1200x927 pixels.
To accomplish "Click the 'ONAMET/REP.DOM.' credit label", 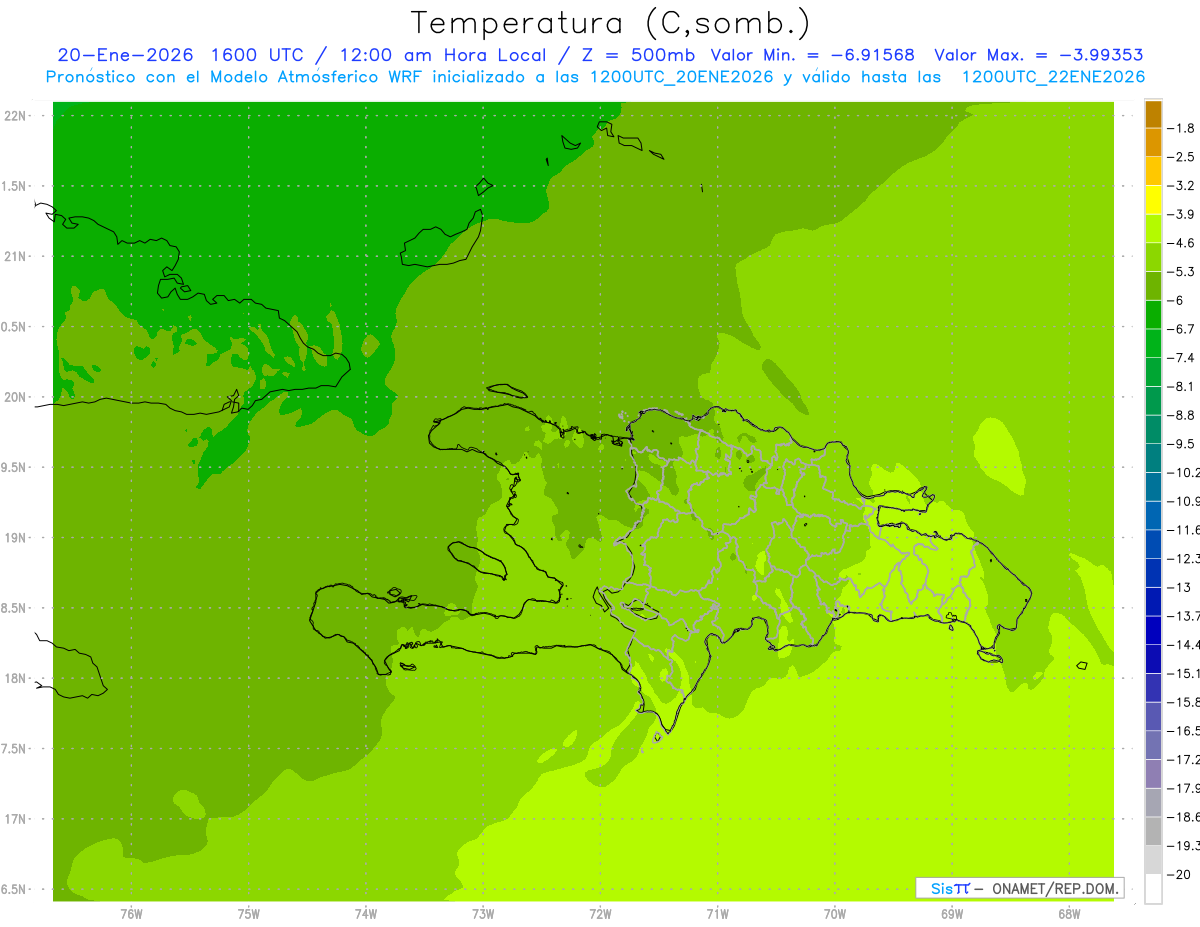I will click(1055, 888).
